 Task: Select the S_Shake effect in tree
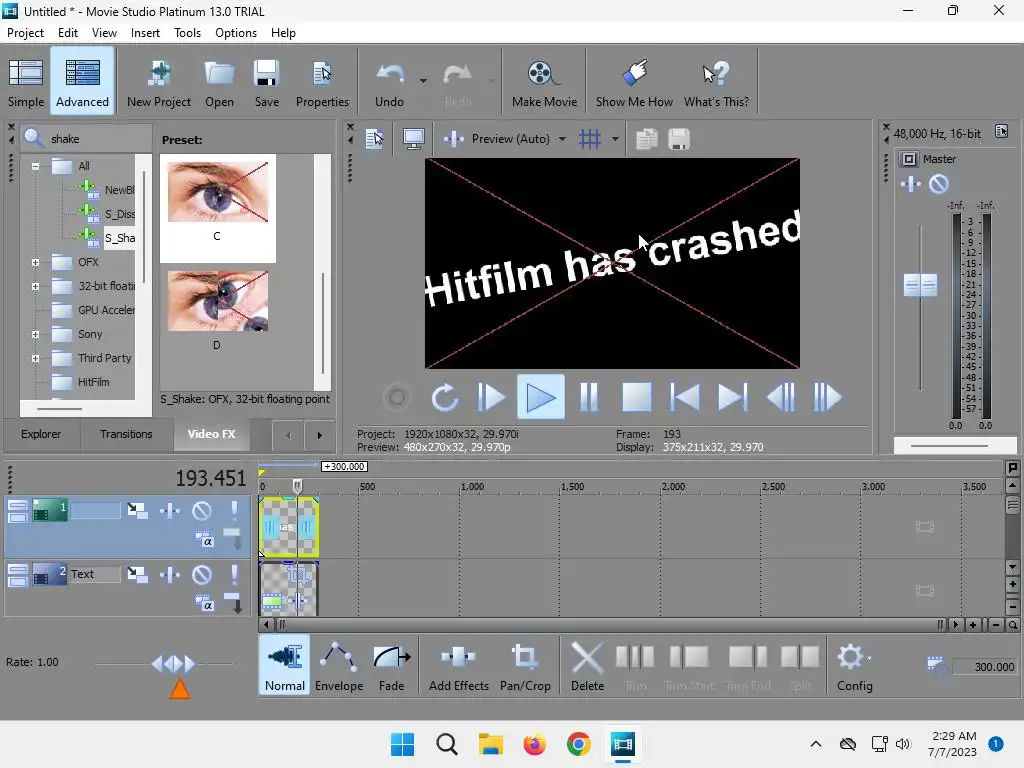(120, 238)
